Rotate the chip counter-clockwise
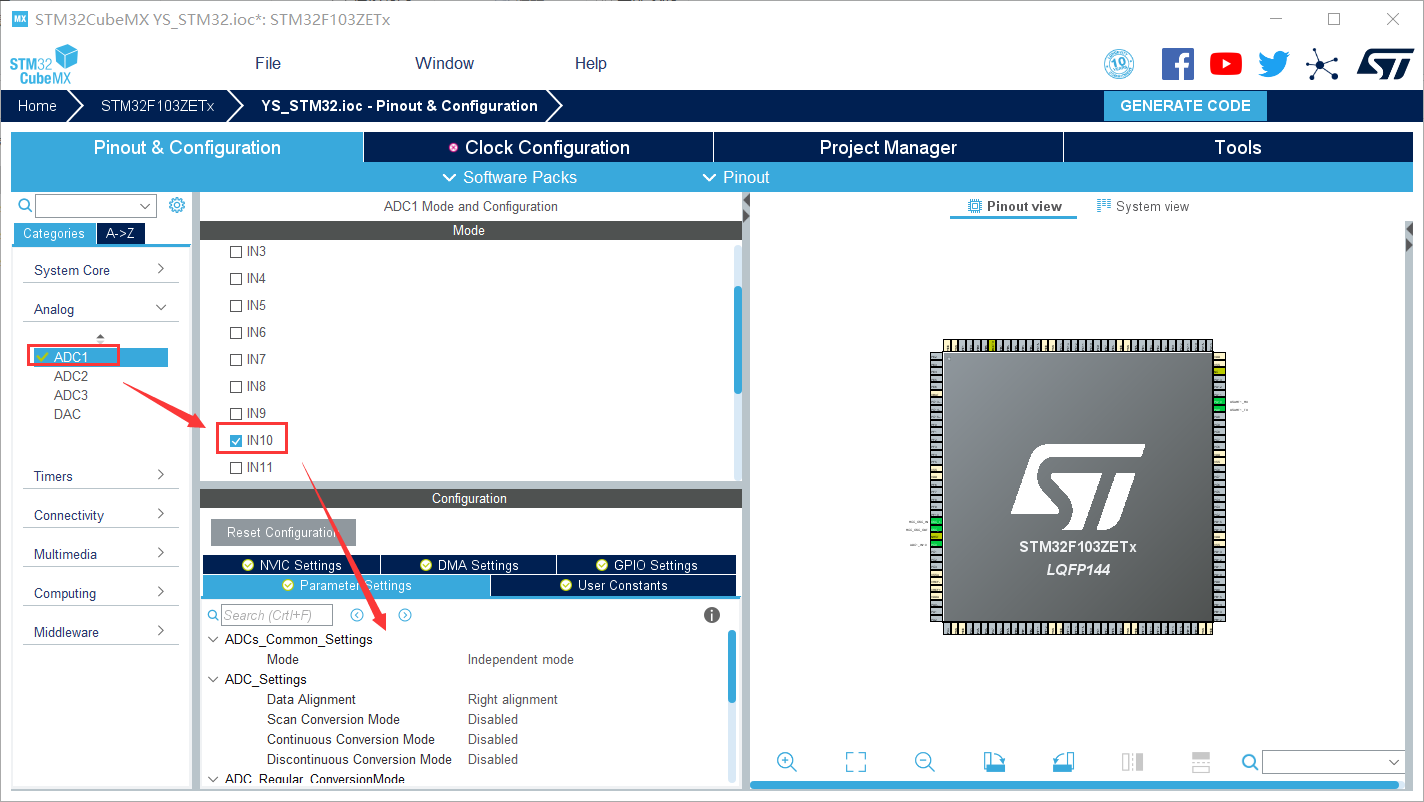This screenshot has height=802, width=1424. 1063,762
